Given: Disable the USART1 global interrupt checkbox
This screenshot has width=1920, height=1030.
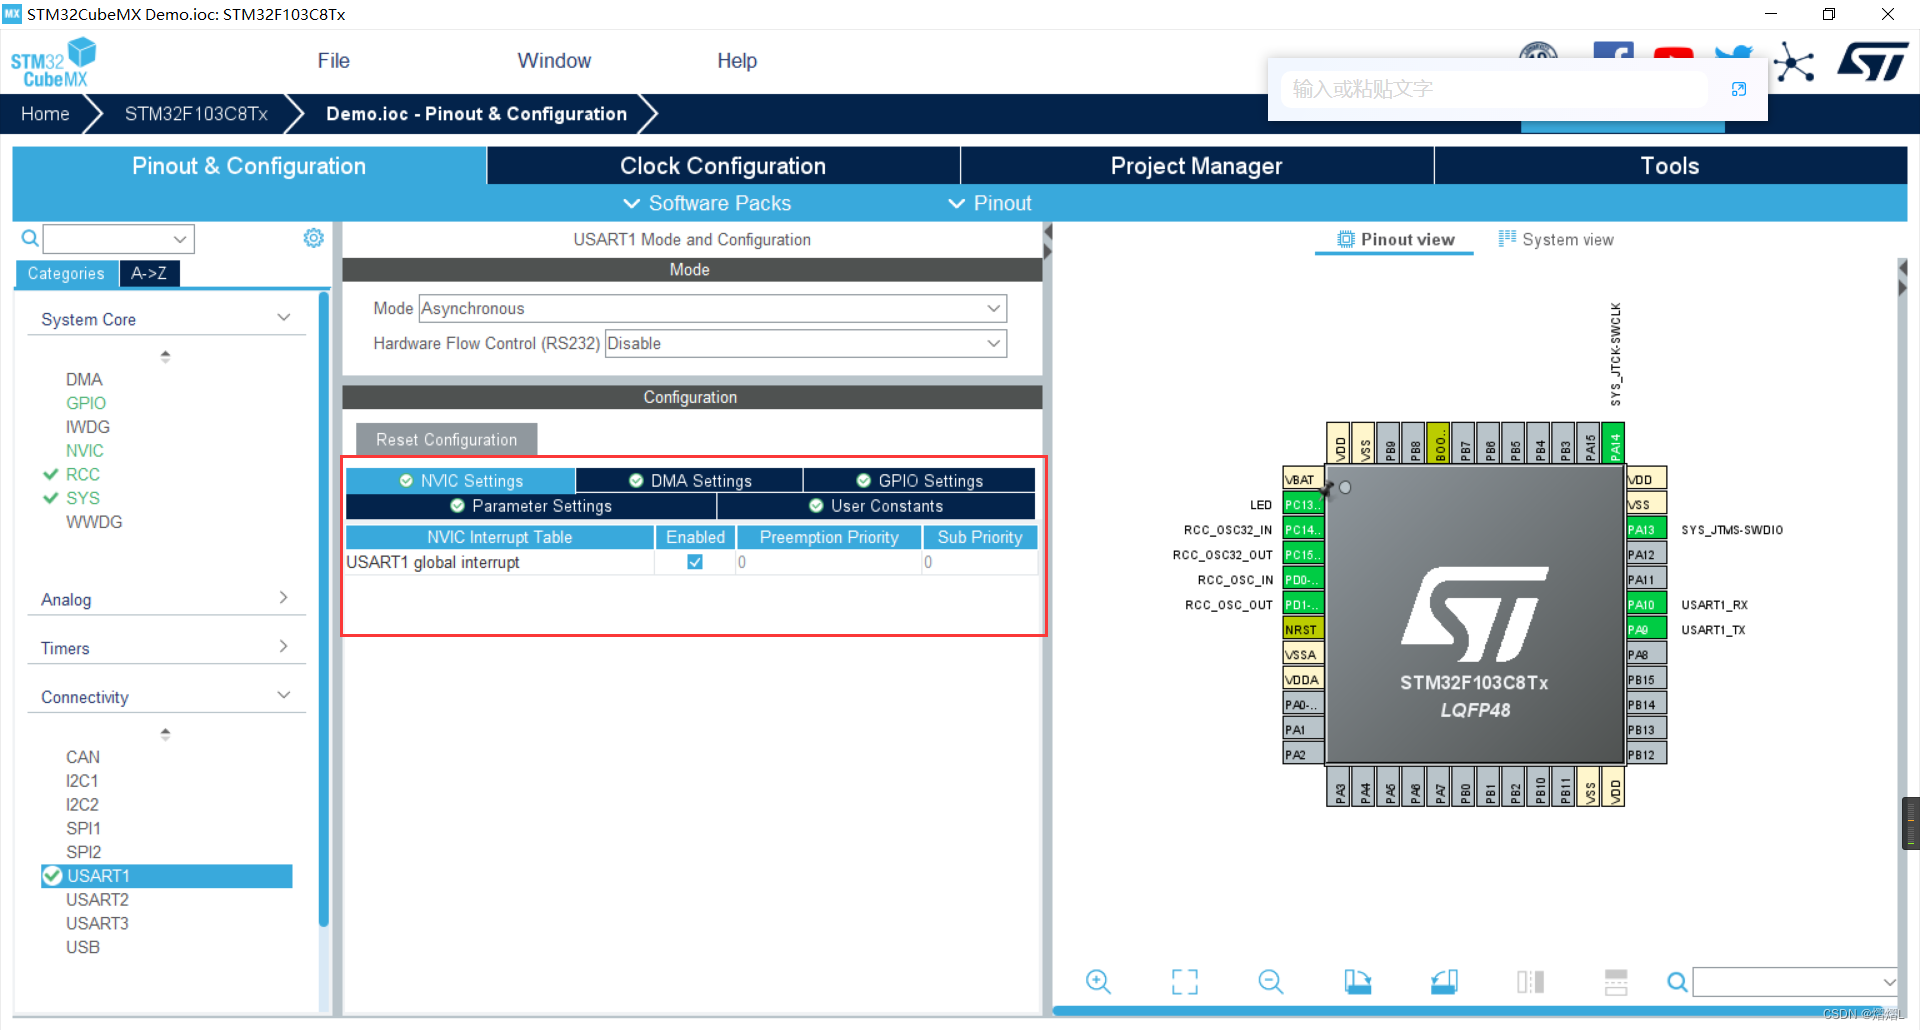Looking at the screenshot, I should pos(695,562).
